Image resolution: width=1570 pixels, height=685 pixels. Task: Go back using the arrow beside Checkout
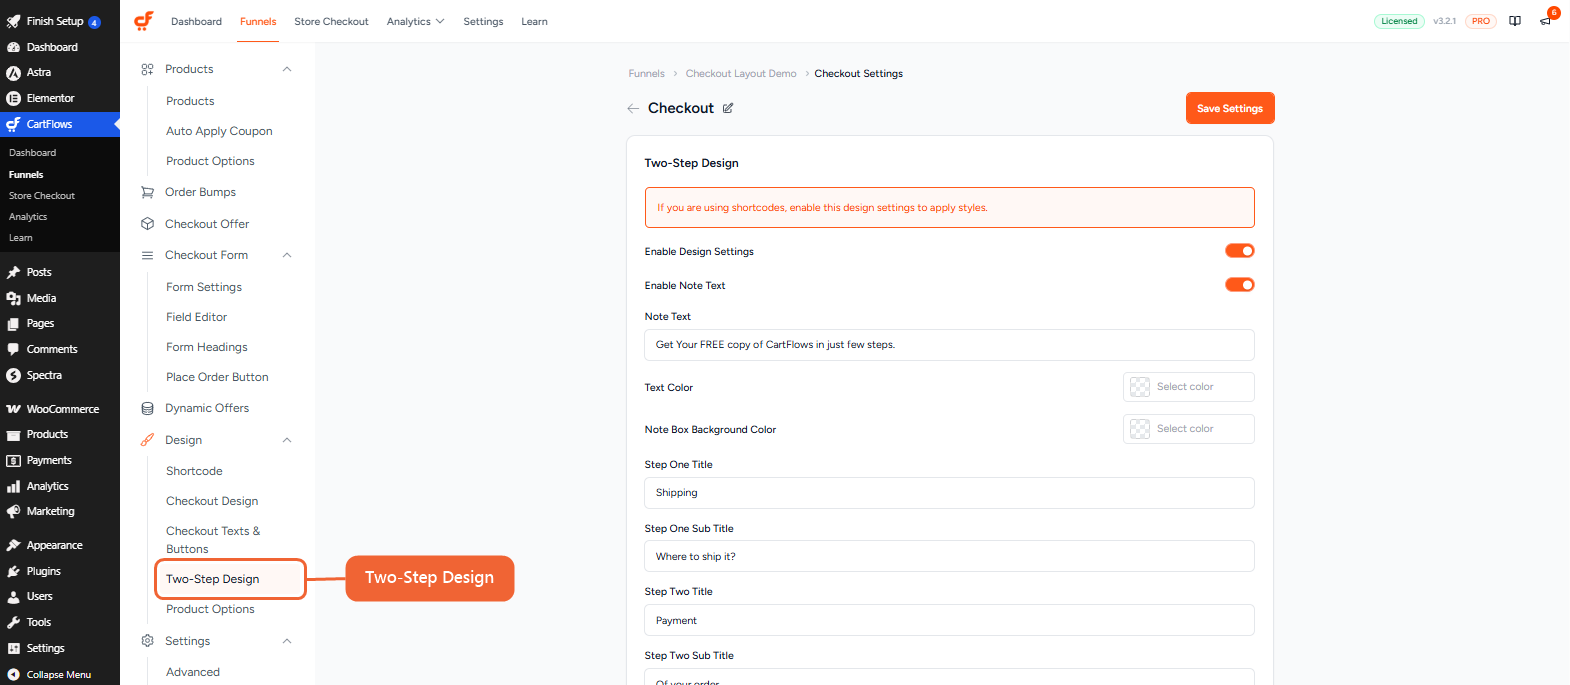tap(633, 108)
